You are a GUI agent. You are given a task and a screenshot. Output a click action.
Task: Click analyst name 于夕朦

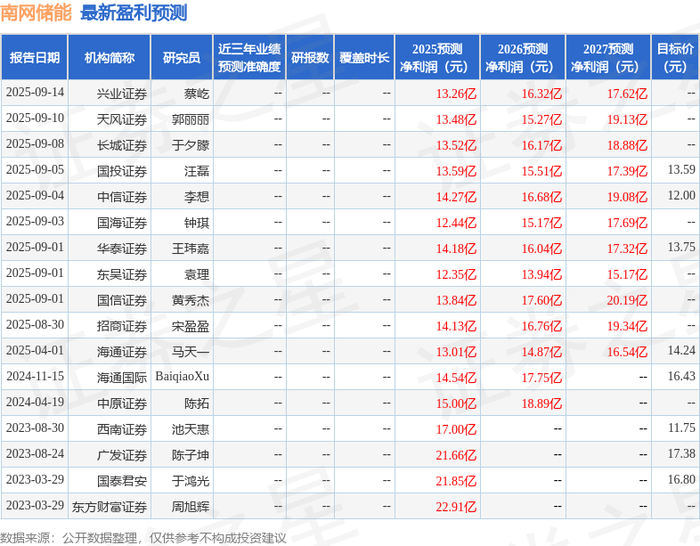pos(190,146)
